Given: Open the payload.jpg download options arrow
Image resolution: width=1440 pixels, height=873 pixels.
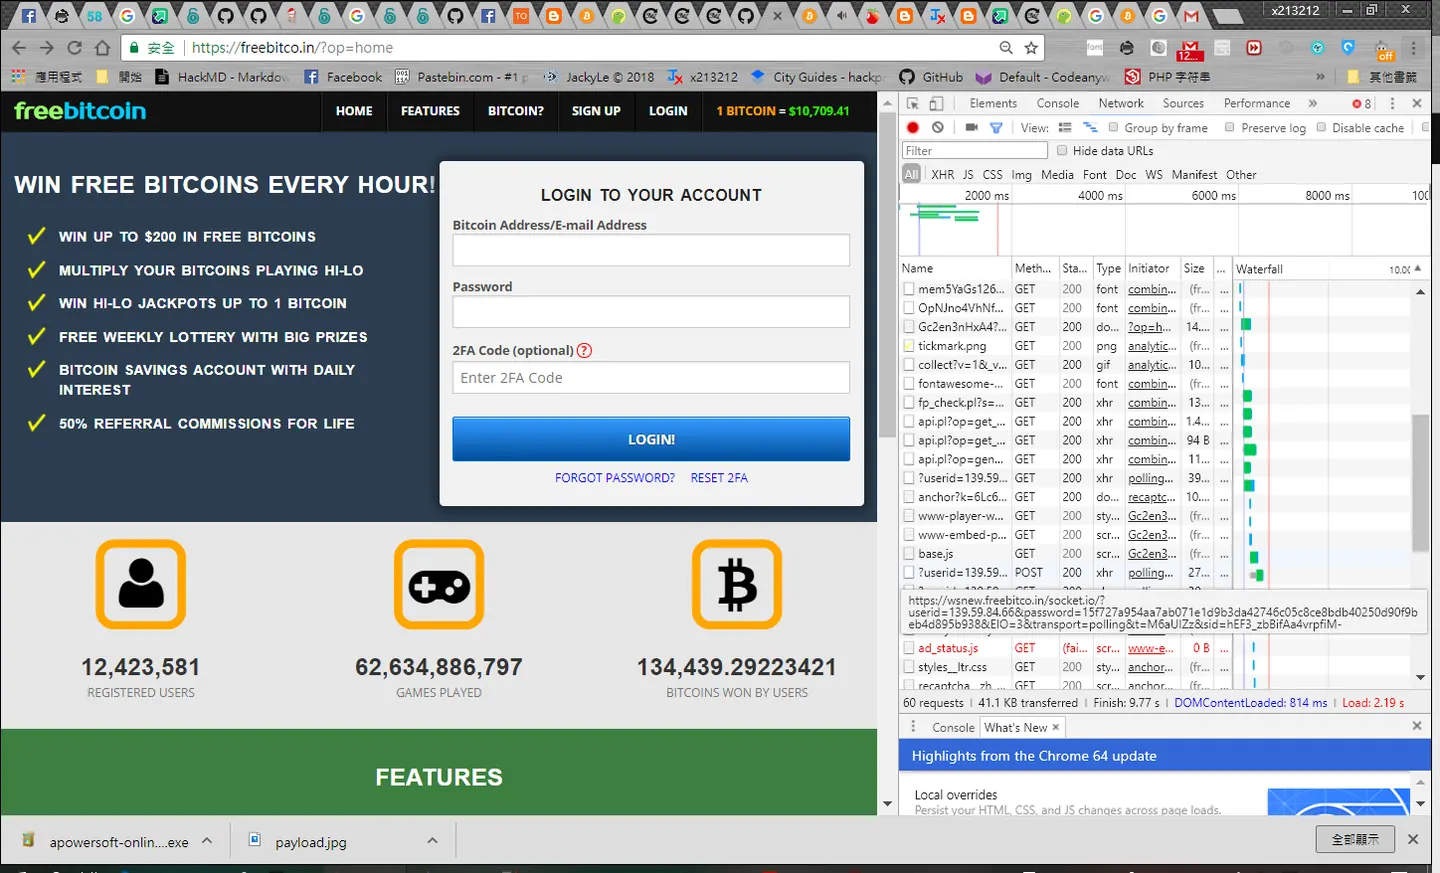Looking at the screenshot, I should pos(432,841).
